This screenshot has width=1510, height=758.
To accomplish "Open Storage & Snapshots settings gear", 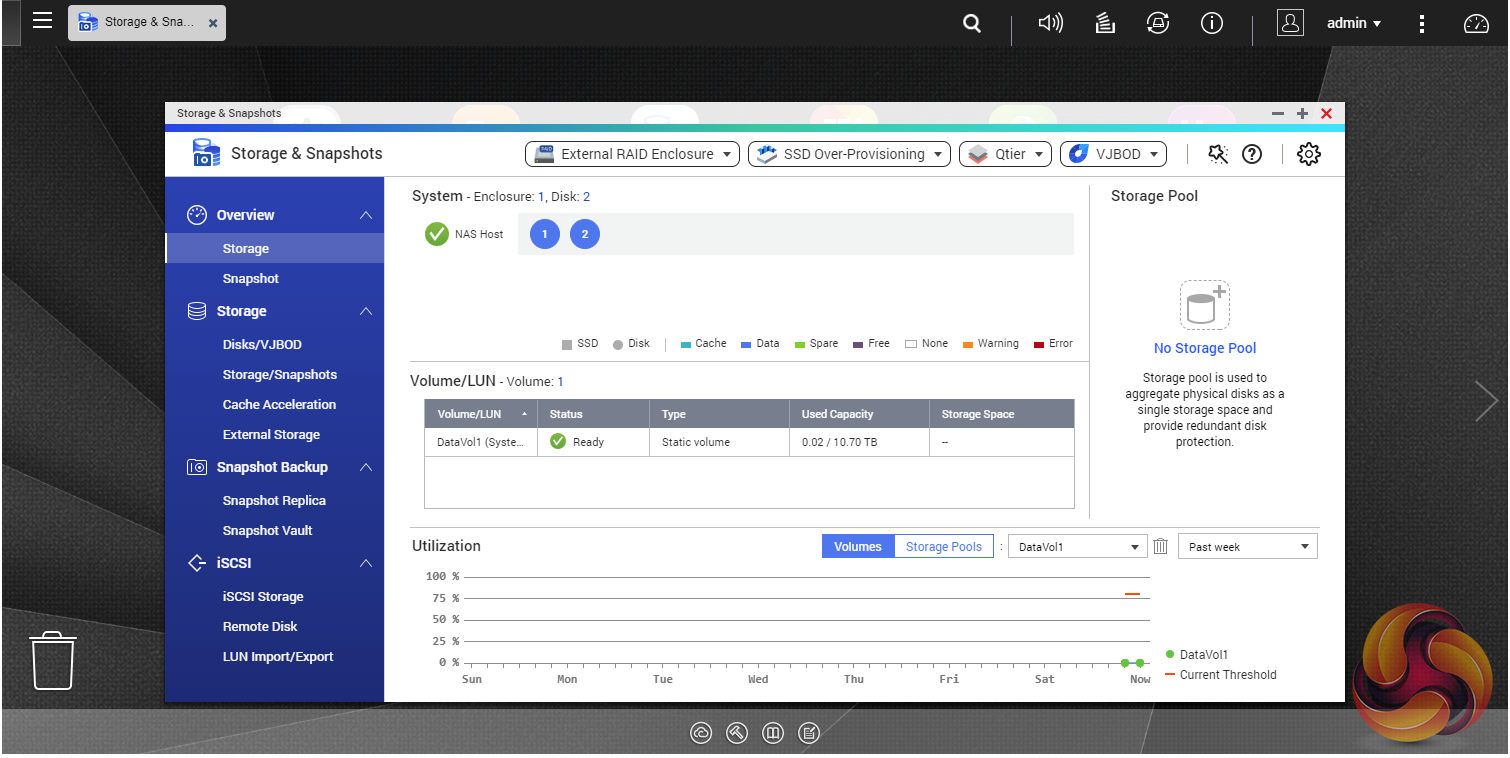I will (x=1308, y=154).
